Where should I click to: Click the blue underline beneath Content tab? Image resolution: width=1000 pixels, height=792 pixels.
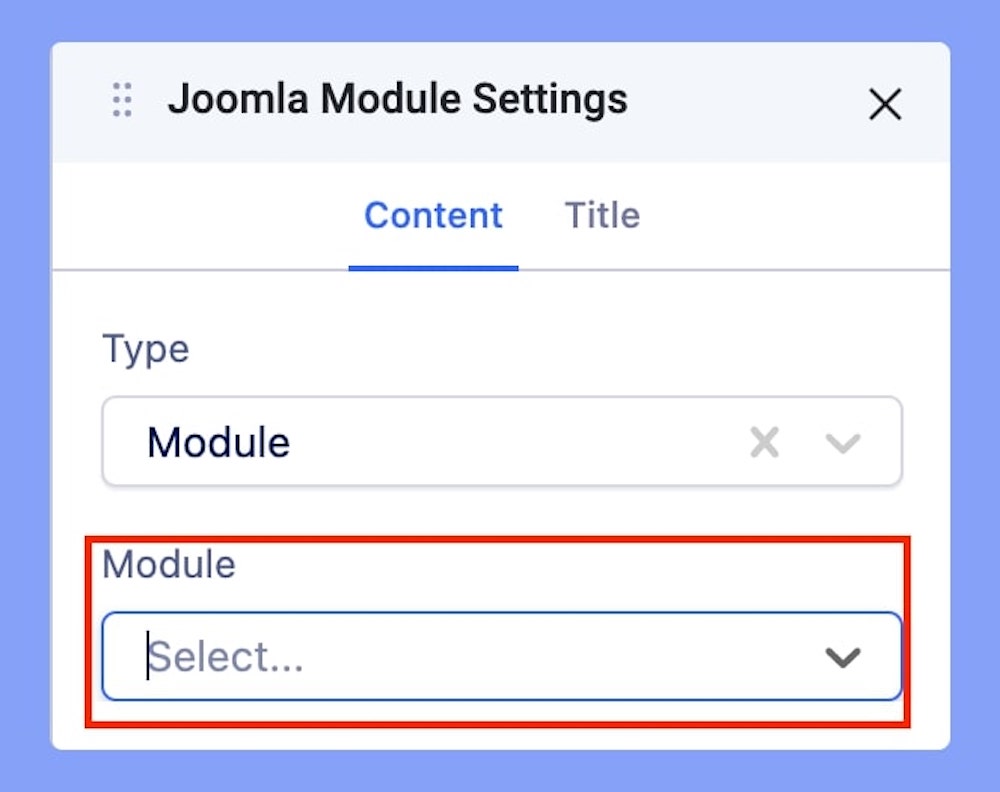pyautogui.click(x=433, y=268)
